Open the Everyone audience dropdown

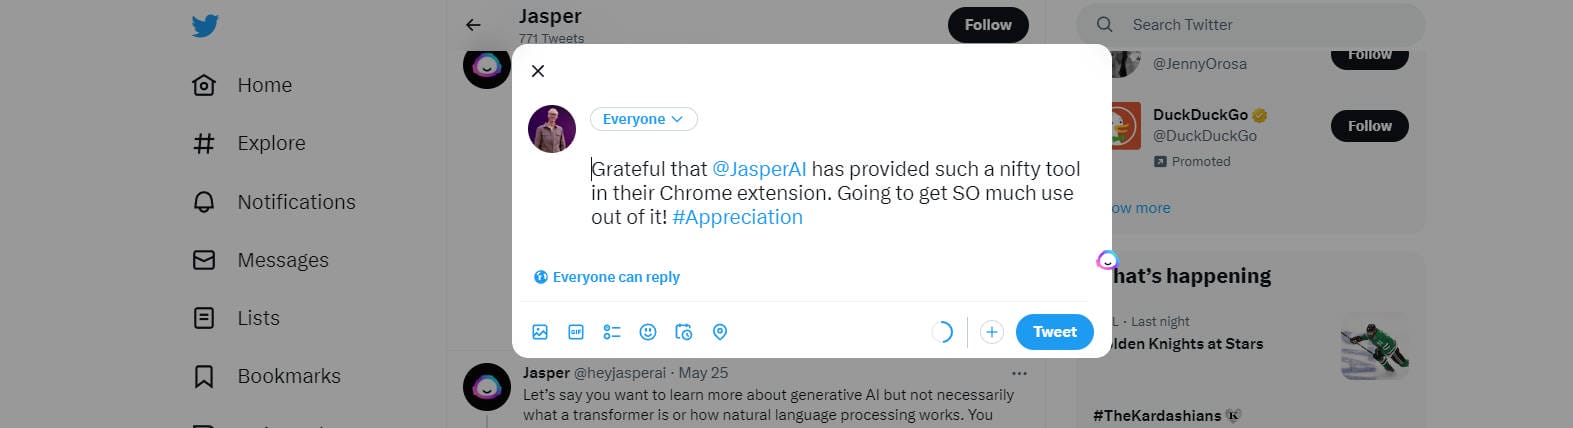tap(643, 119)
